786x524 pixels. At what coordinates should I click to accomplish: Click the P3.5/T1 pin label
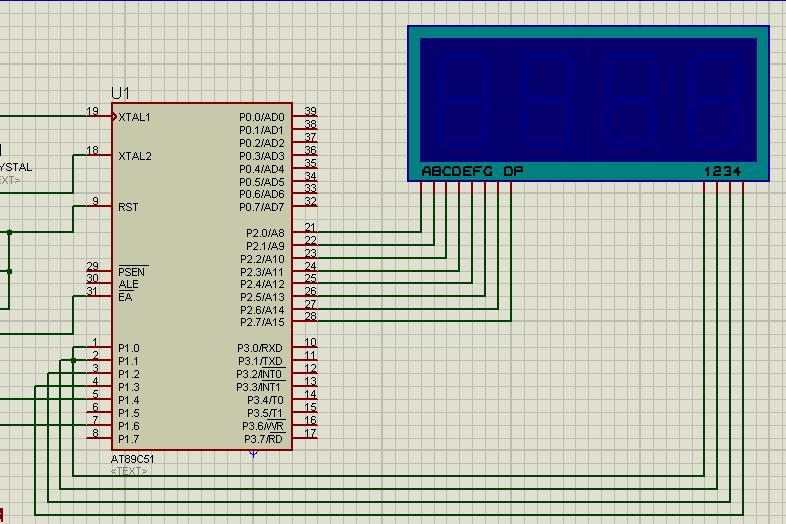pos(265,413)
